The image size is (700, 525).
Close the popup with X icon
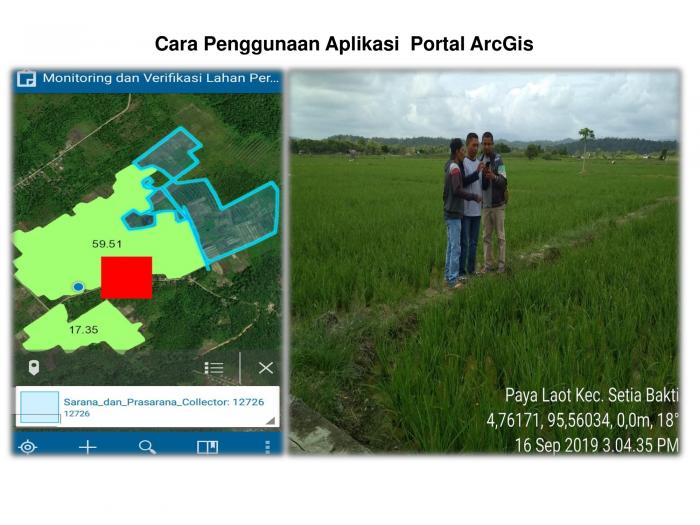(266, 368)
